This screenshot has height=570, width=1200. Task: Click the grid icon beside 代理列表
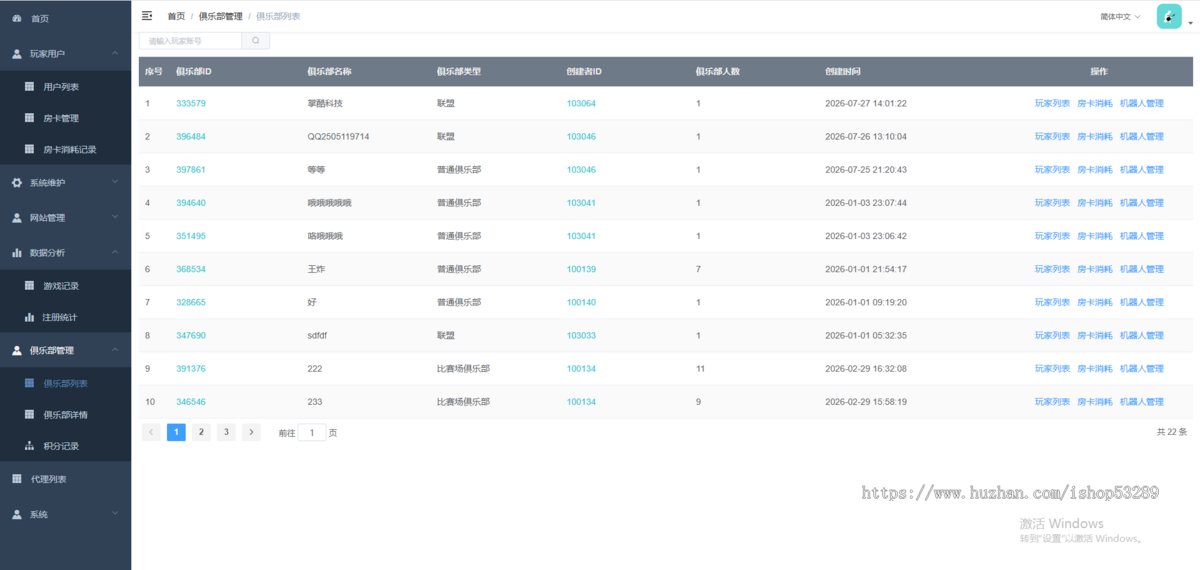coord(16,479)
